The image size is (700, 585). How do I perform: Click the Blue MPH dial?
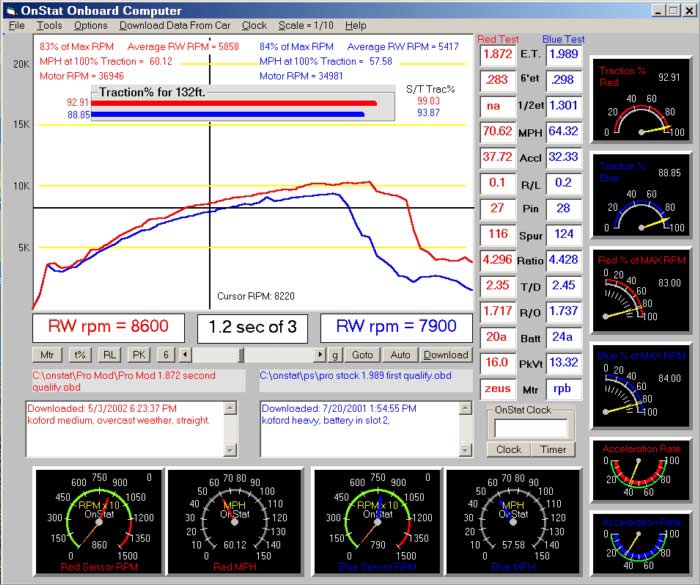pyautogui.click(x=513, y=521)
